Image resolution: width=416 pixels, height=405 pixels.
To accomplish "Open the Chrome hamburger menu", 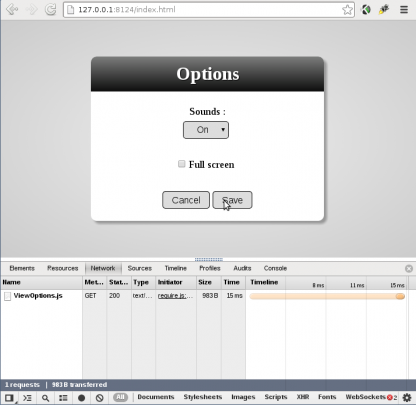I will tap(404, 10).
